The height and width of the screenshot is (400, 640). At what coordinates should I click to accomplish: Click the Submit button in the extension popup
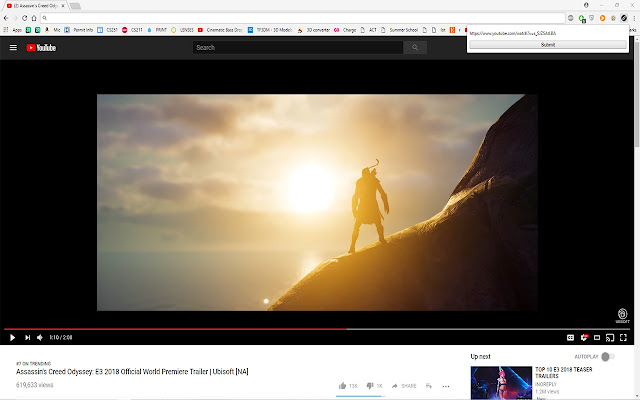click(548, 45)
